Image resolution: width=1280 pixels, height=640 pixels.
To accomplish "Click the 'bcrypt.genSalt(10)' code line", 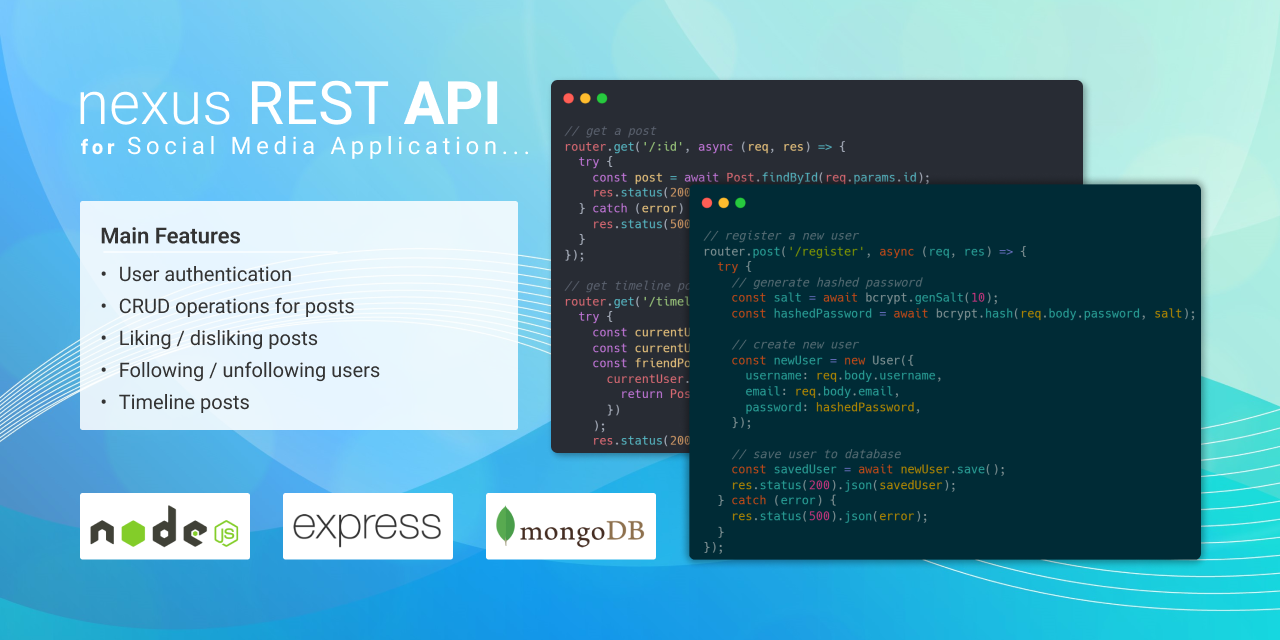I will click(x=865, y=298).
